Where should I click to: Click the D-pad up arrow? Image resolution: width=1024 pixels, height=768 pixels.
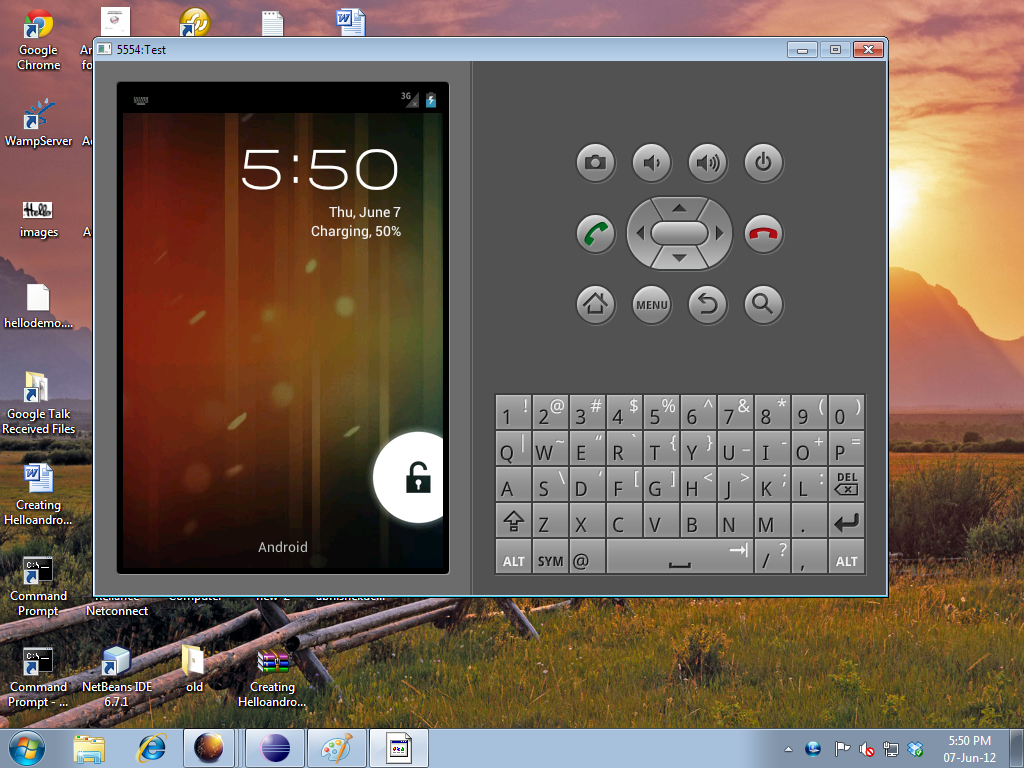[679, 208]
